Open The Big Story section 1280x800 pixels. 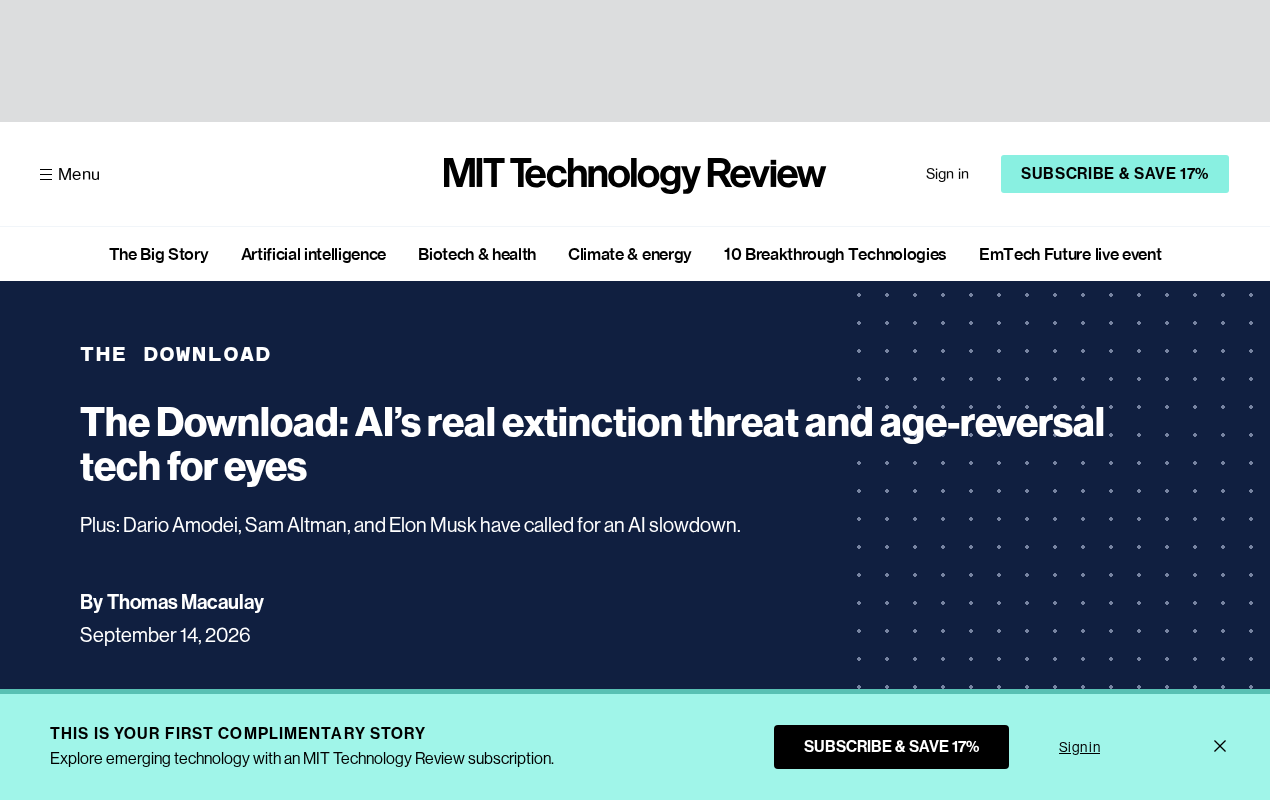[159, 254]
